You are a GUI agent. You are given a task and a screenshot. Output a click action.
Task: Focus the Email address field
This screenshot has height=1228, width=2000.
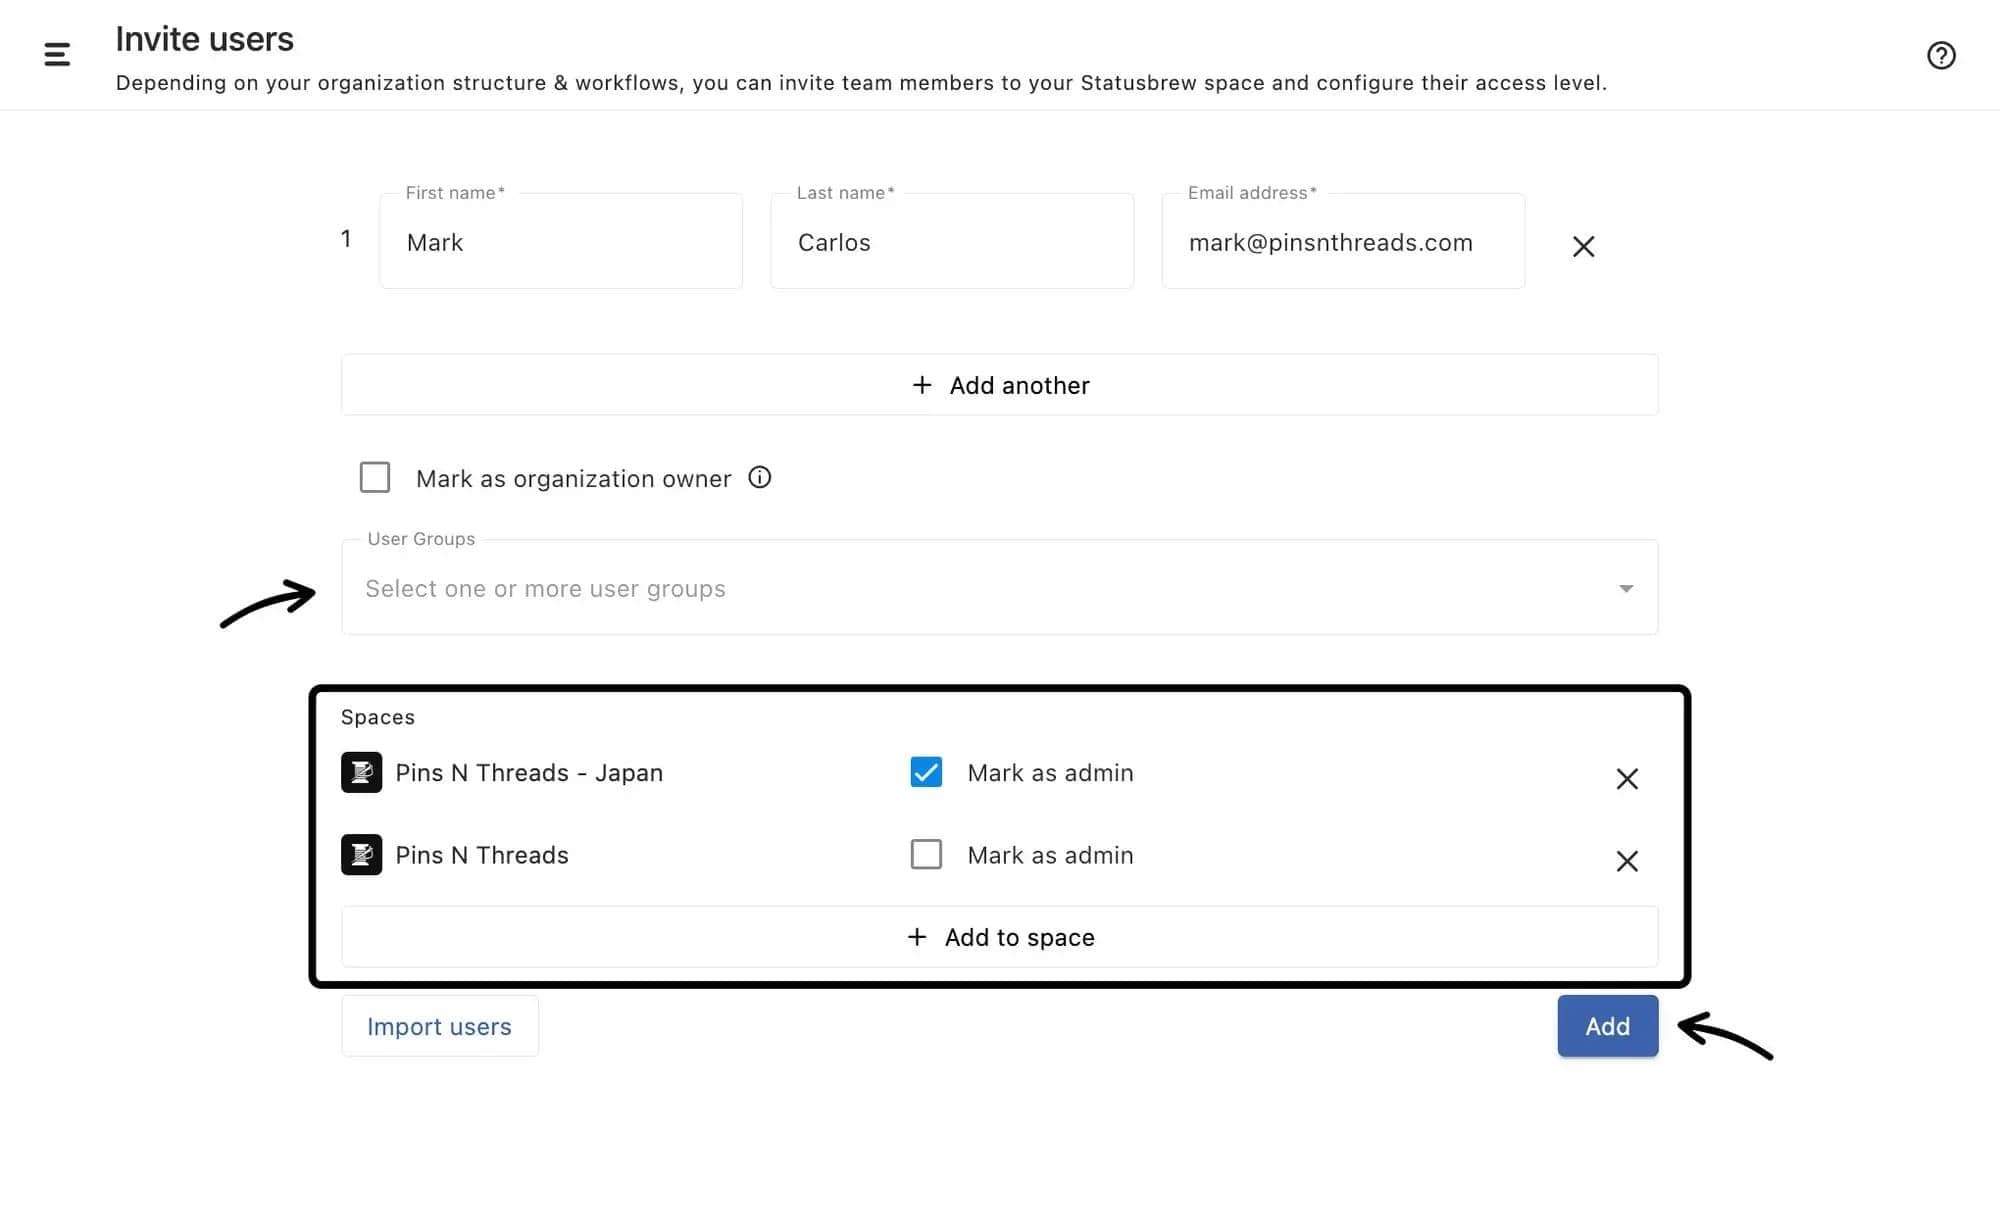pyautogui.click(x=1343, y=241)
